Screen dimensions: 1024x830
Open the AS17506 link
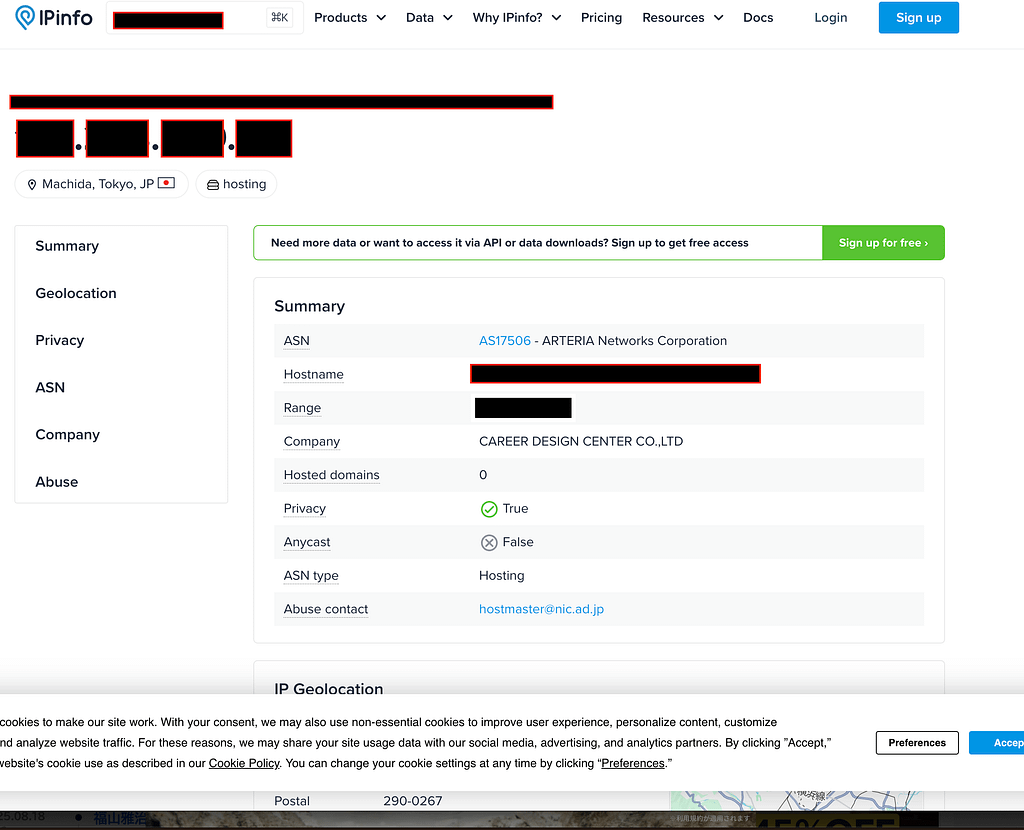505,341
